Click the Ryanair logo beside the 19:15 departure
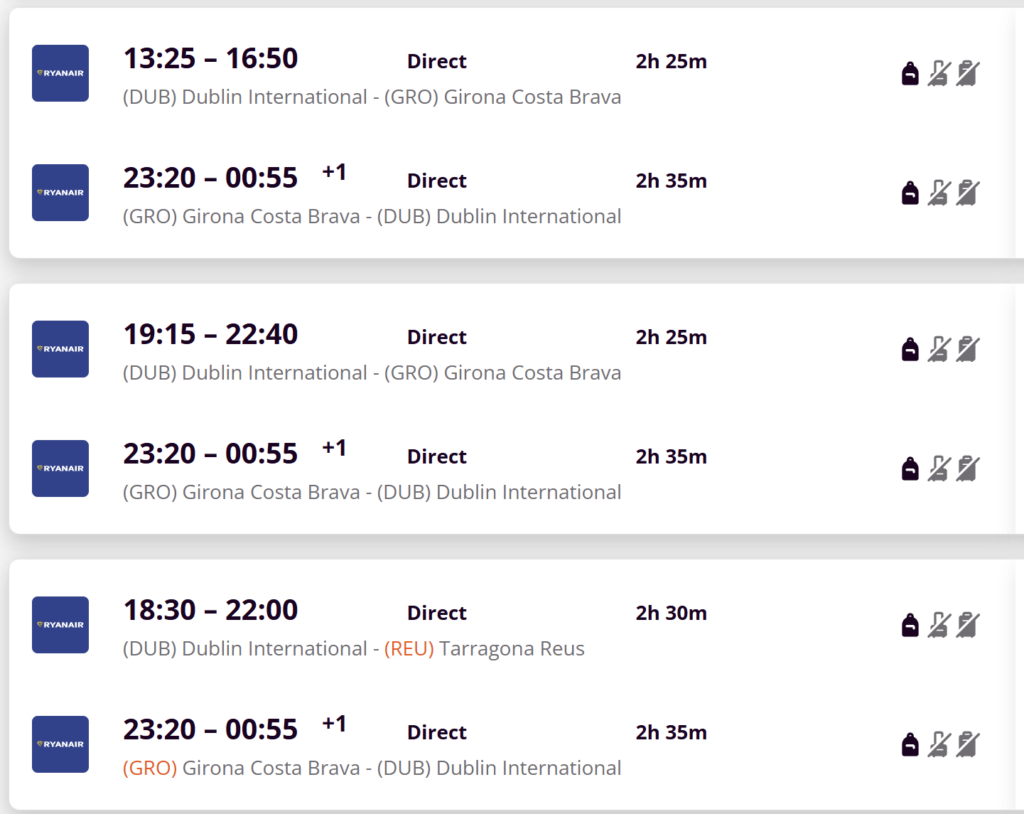The width and height of the screenshot is (1024, 814). [x=60, y=349]
